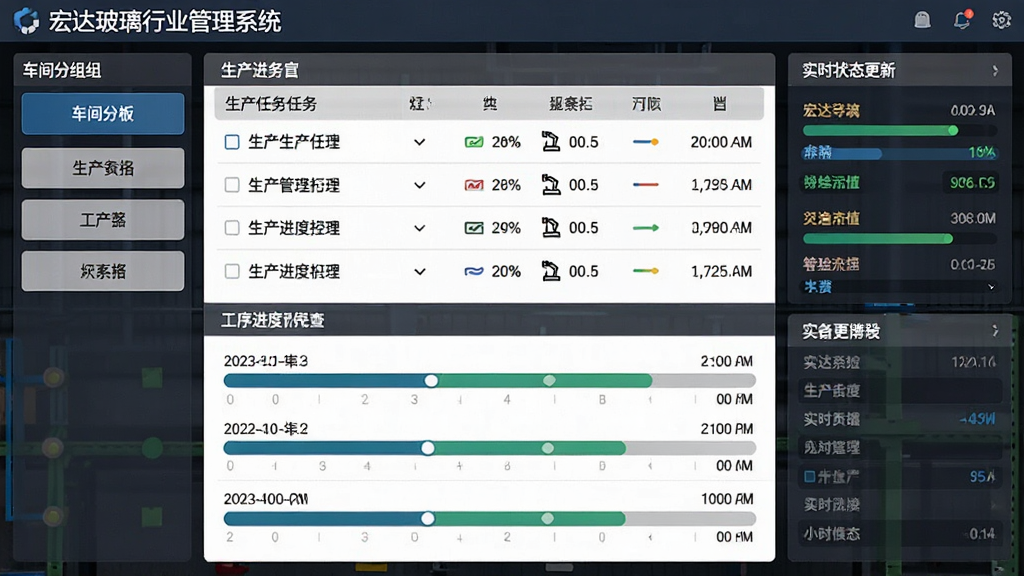
Task: Click the 1000 AM label above third bar
Action: coord(726,499)
